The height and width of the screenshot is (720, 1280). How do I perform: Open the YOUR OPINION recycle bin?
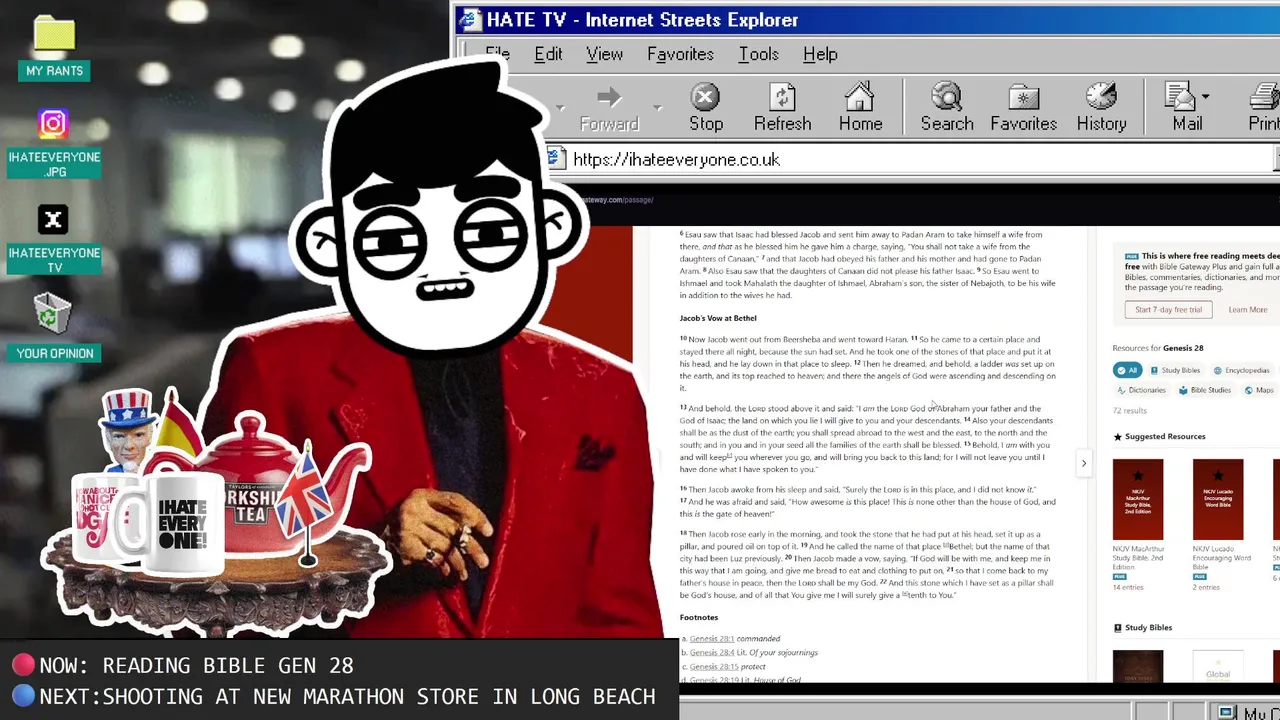click(53, 313)
